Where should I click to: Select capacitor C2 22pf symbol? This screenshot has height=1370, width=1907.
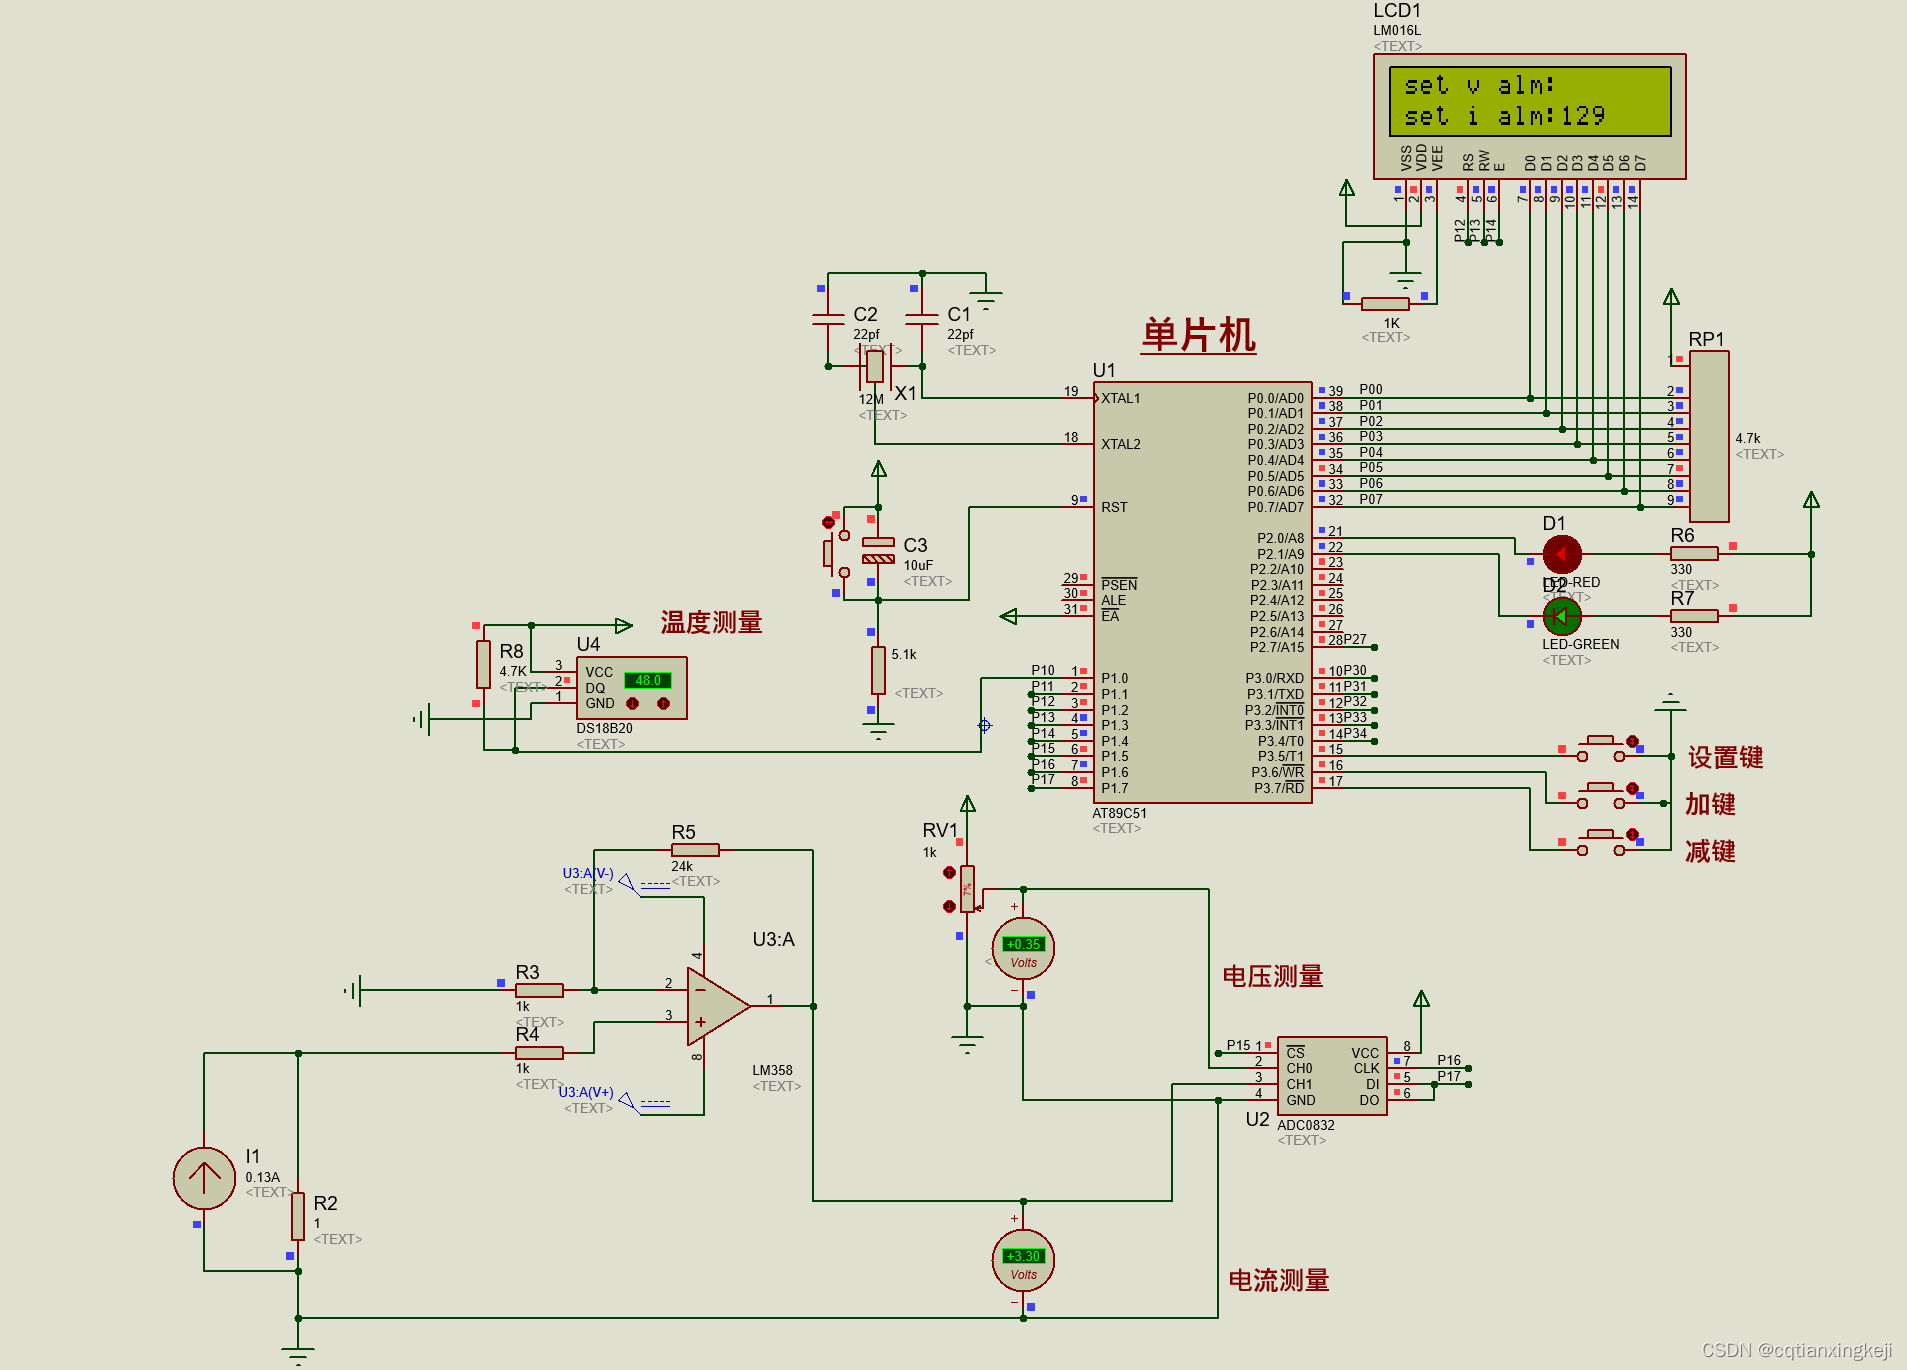(828, 319)
